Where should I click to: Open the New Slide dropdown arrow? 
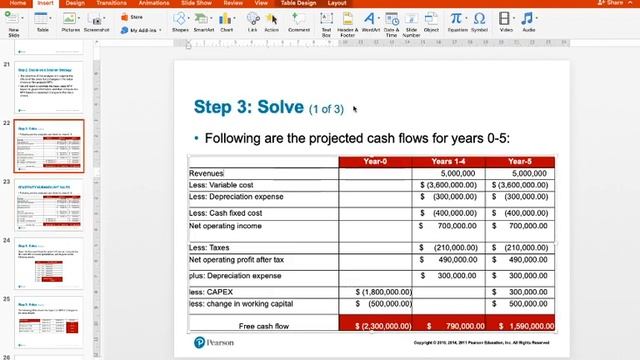click(22, 18)
